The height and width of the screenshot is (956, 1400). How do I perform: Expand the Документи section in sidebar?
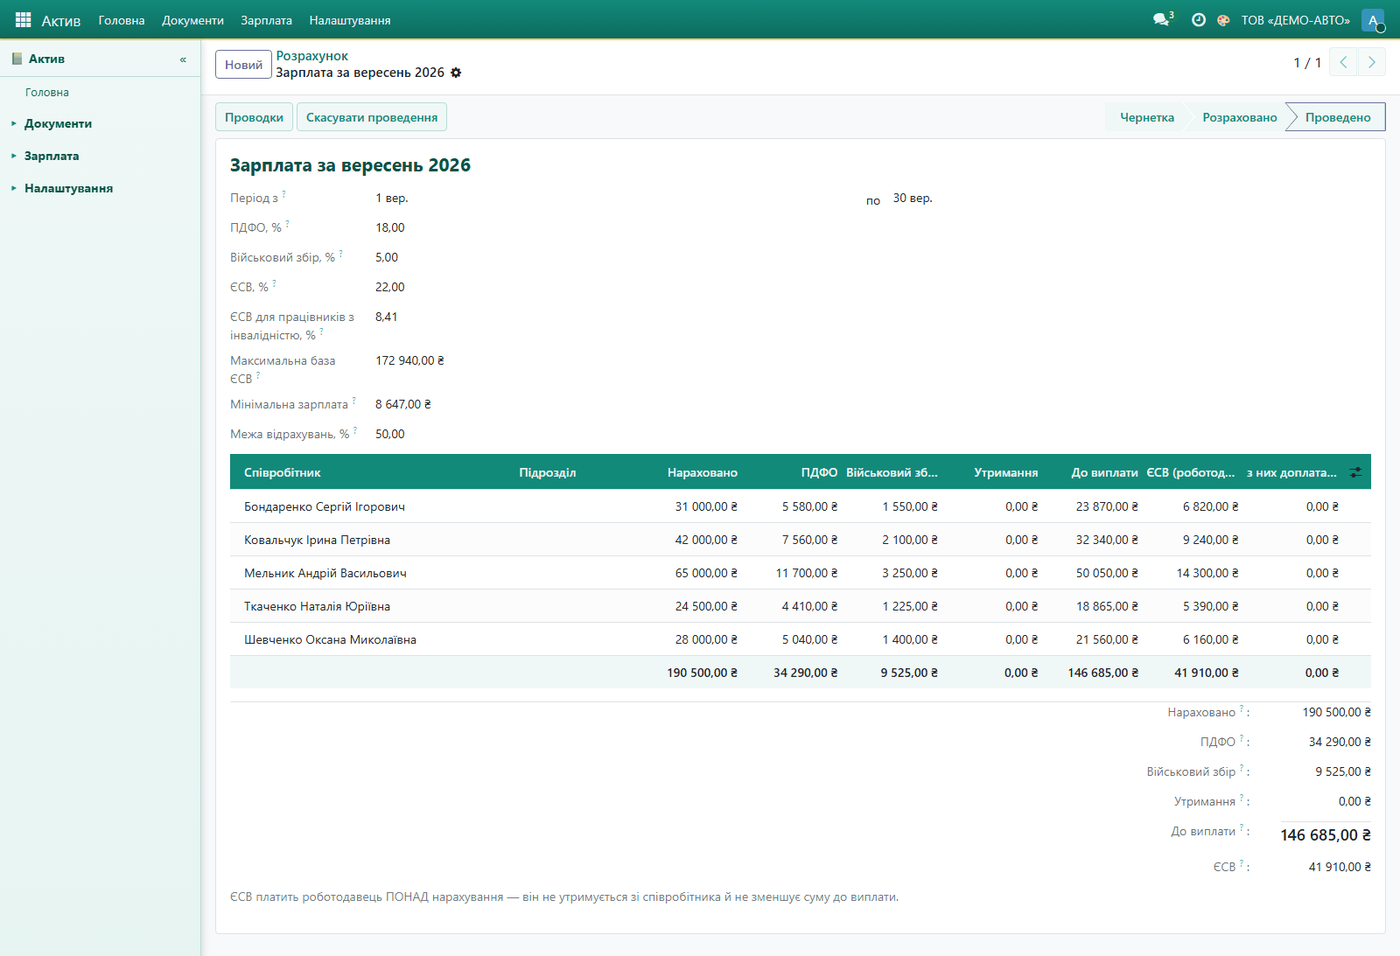(58, 124)
